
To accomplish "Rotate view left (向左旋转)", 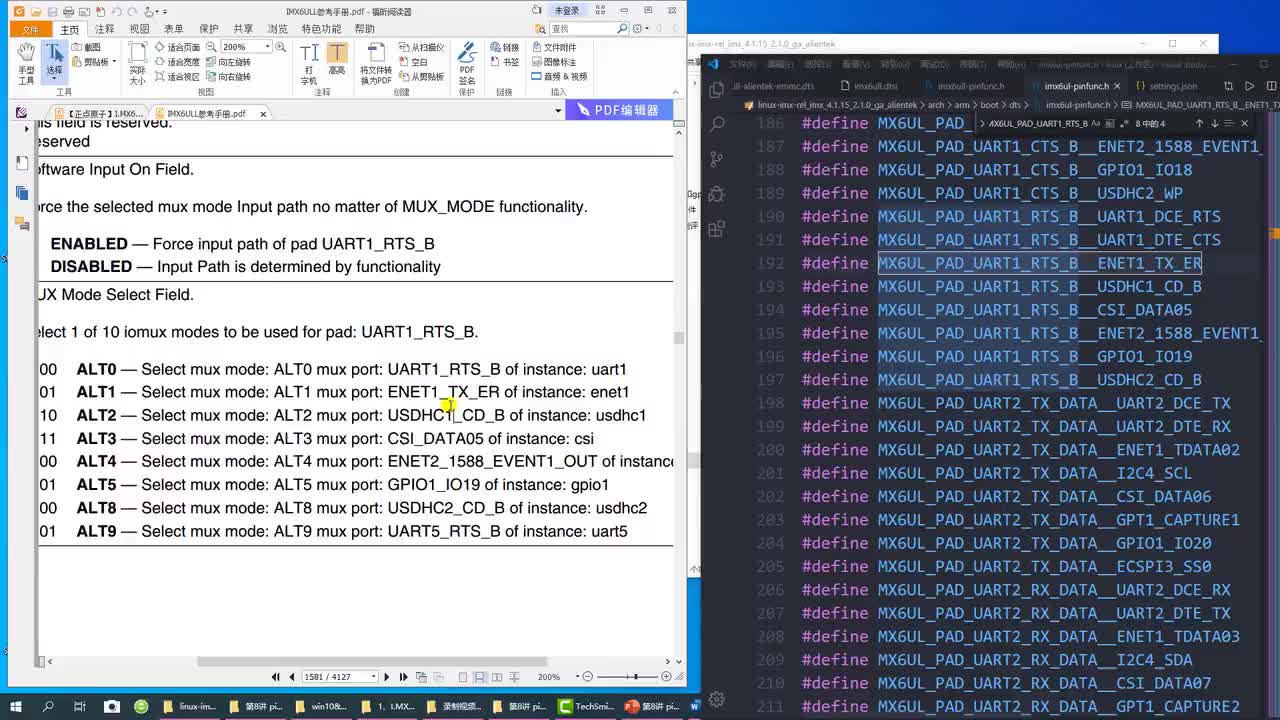I will click(228, 62).
